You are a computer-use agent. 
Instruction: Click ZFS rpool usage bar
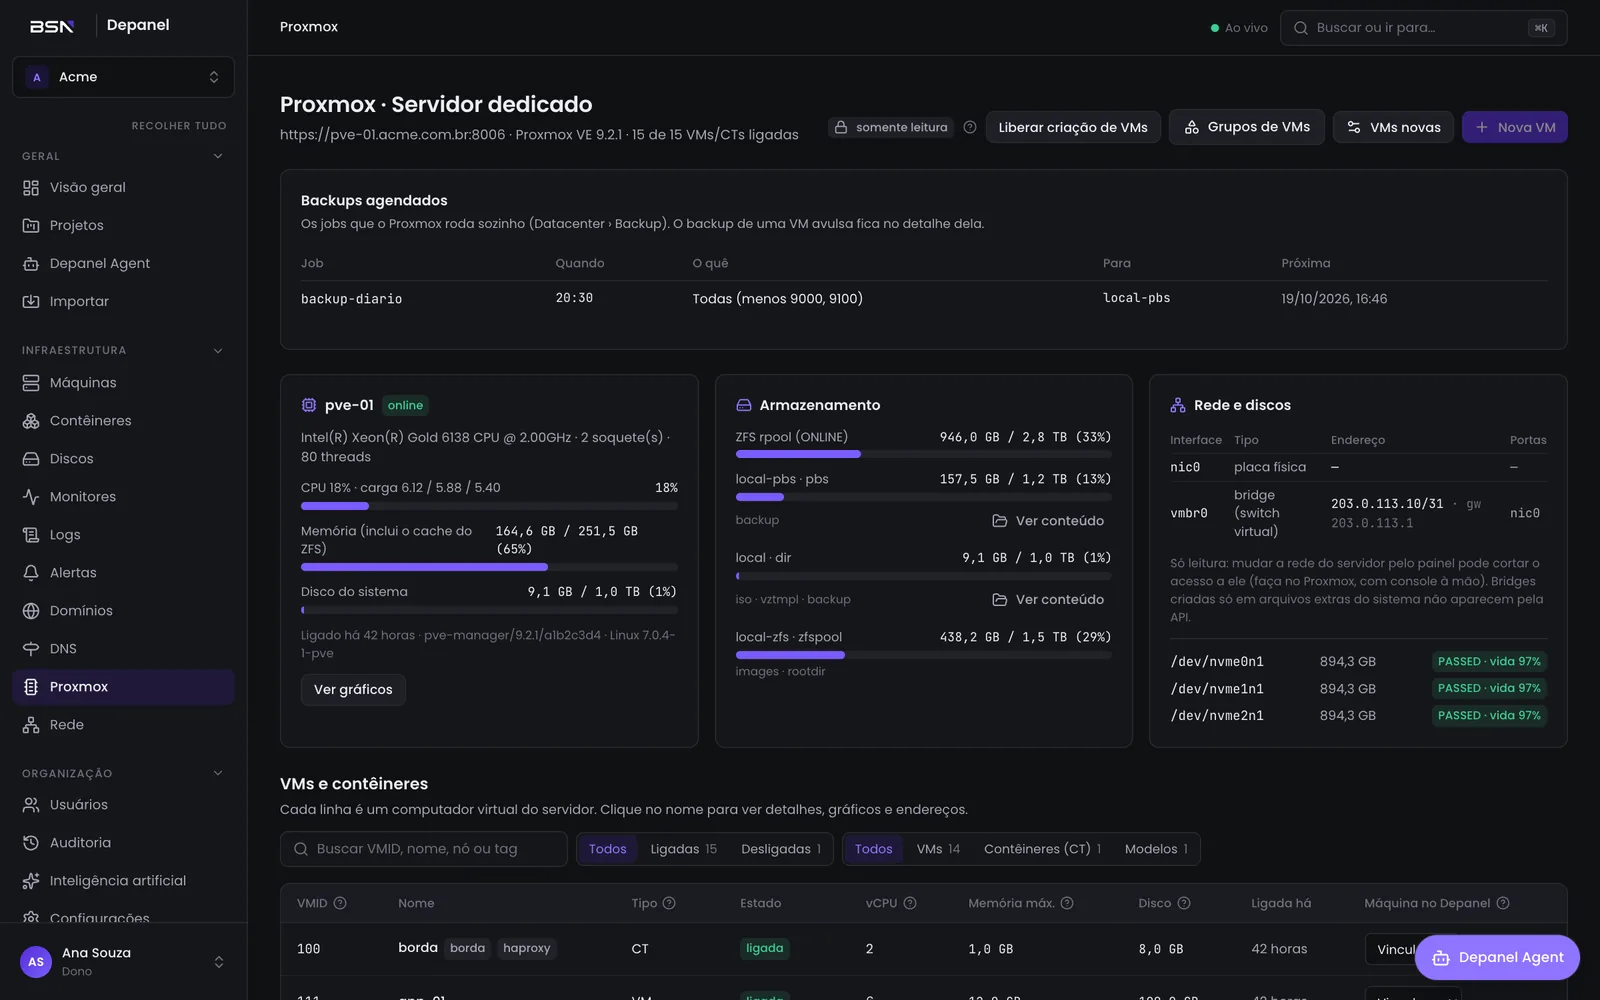point(923,454)
